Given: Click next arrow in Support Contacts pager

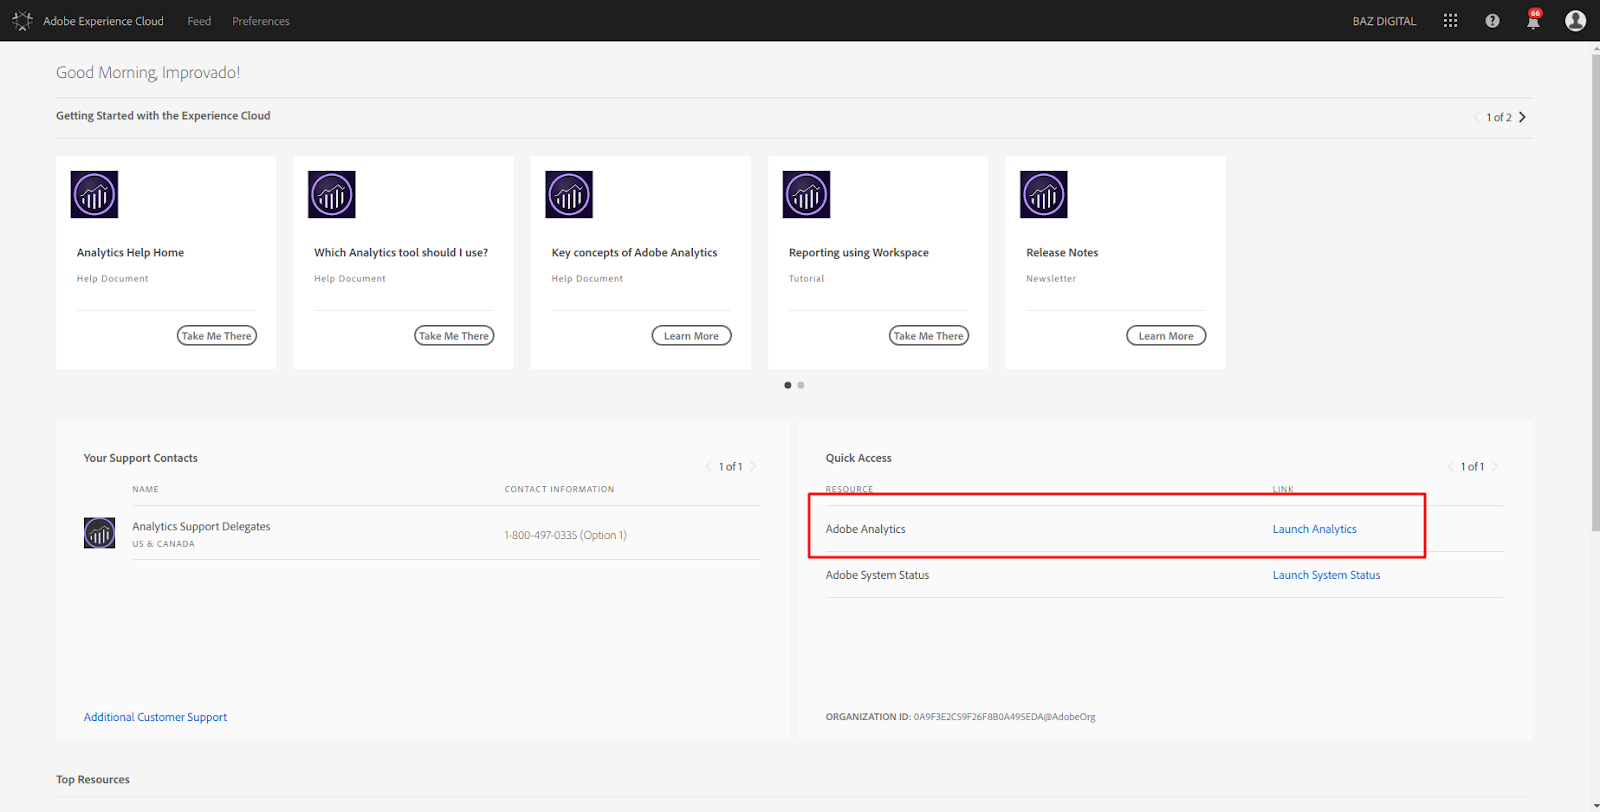Looking at the screenshot, I should pos(753,466).
